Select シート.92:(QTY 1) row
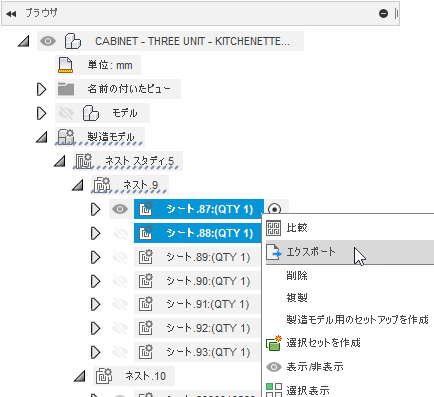 (197, 328)
